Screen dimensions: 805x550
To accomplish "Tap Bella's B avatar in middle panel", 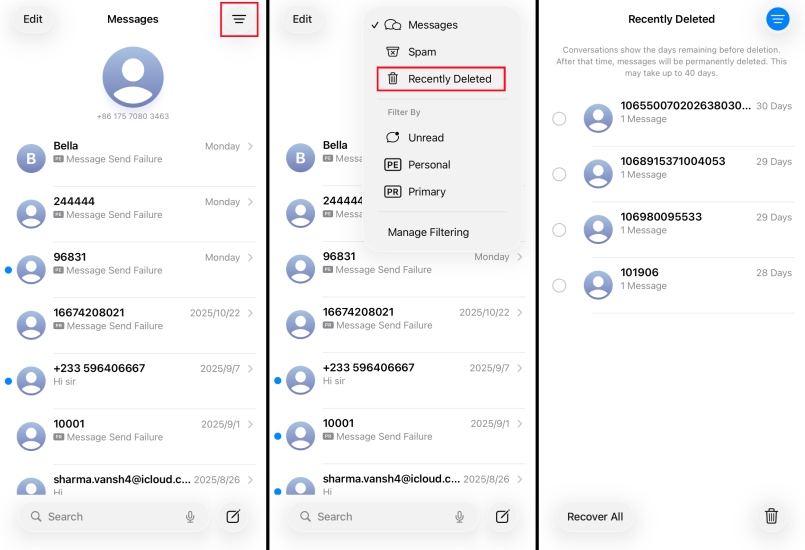I will pyautogui.click(x=300, y=158).
